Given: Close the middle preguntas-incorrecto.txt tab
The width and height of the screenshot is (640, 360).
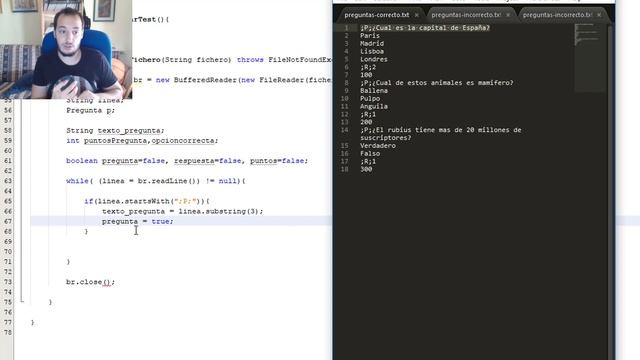Looking at the screenshot, I should coord(508,15).
